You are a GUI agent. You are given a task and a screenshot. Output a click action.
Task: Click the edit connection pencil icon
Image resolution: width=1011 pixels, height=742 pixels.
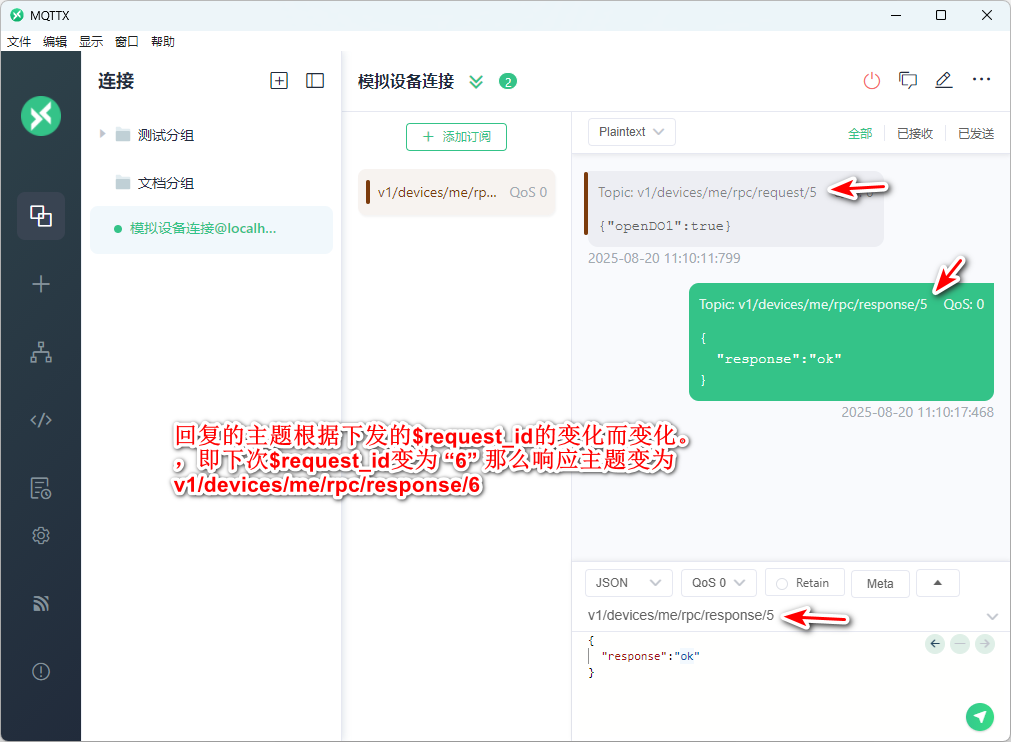tap(943, 81)
